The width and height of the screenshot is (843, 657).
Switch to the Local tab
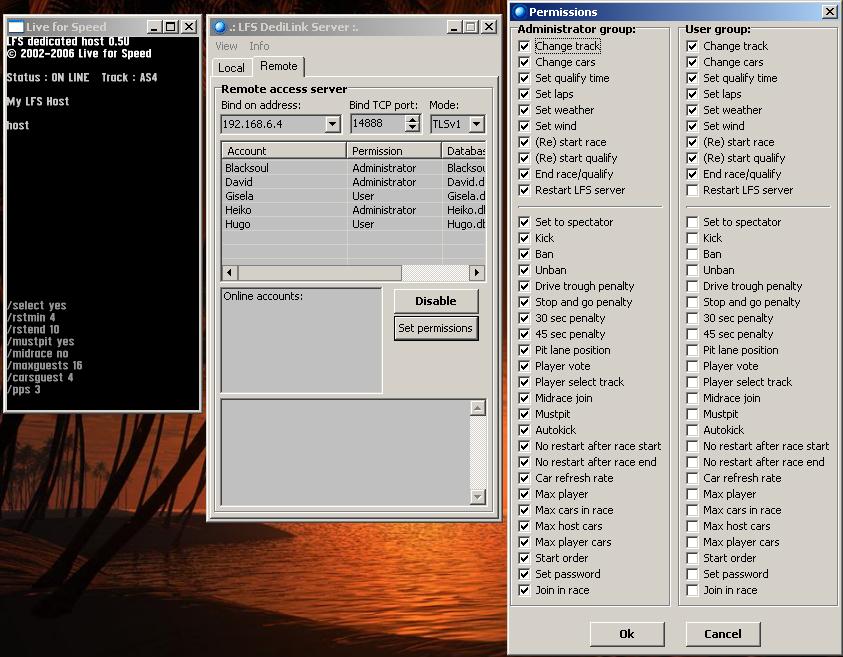(x=231, y=68)
